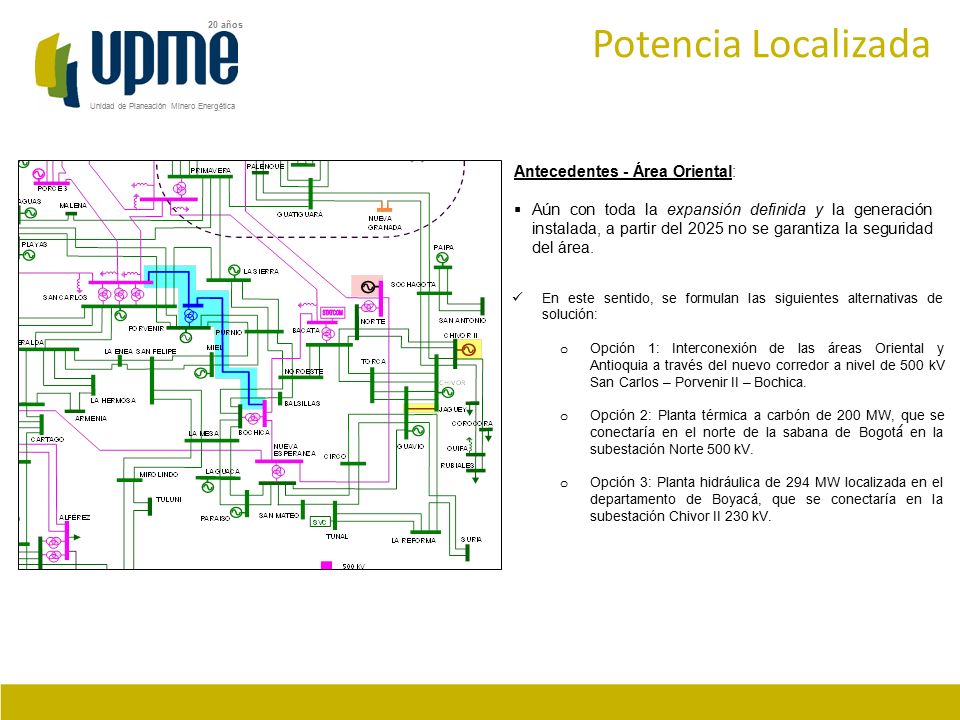Click the checkmark bullet before 'En este sentido'

point(518,297)
